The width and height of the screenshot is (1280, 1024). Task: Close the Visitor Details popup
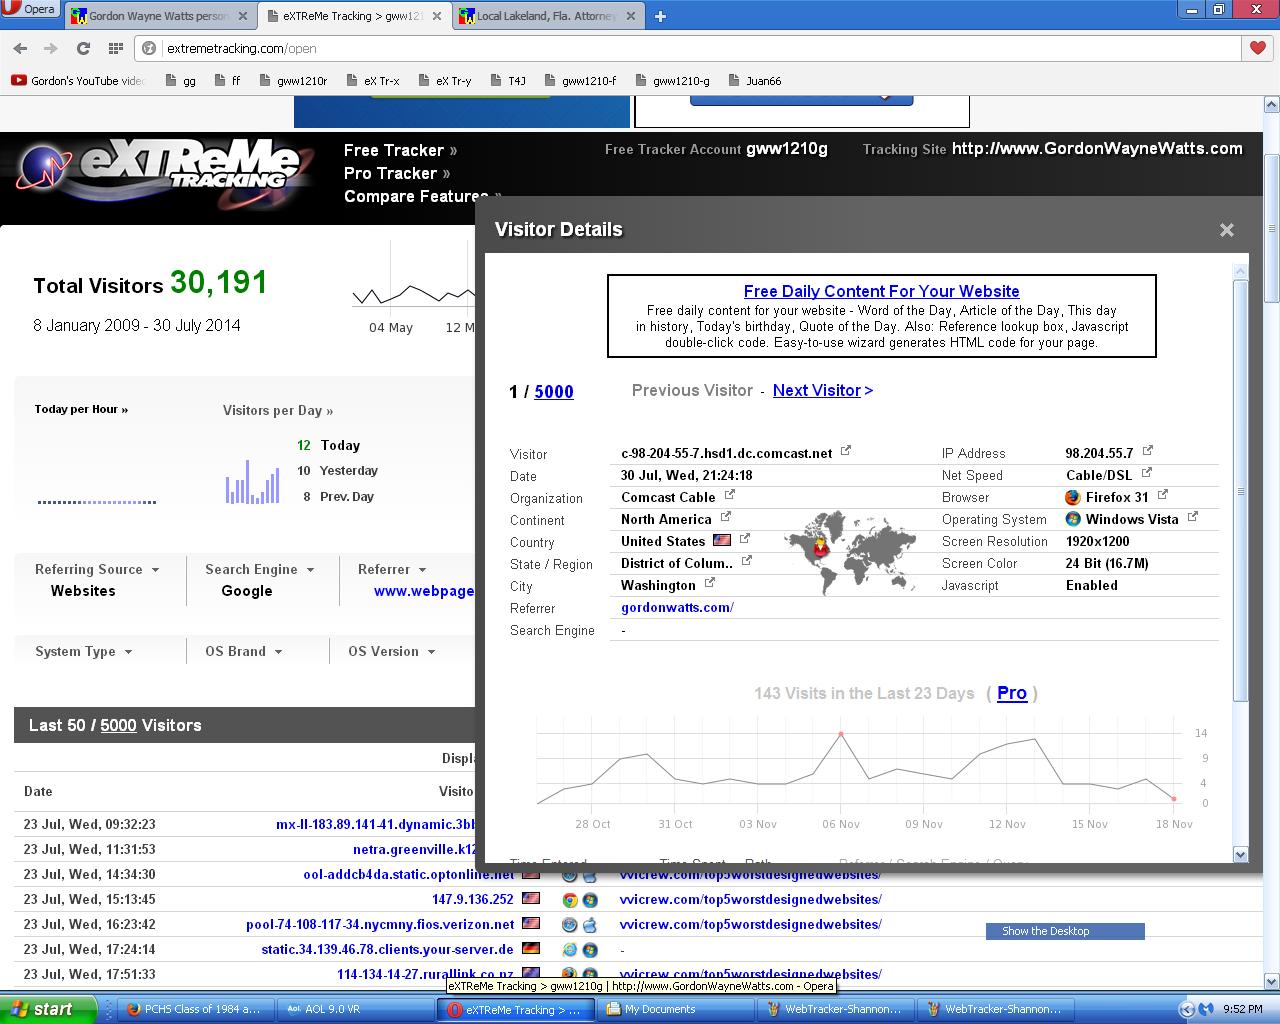(1226, 230)
